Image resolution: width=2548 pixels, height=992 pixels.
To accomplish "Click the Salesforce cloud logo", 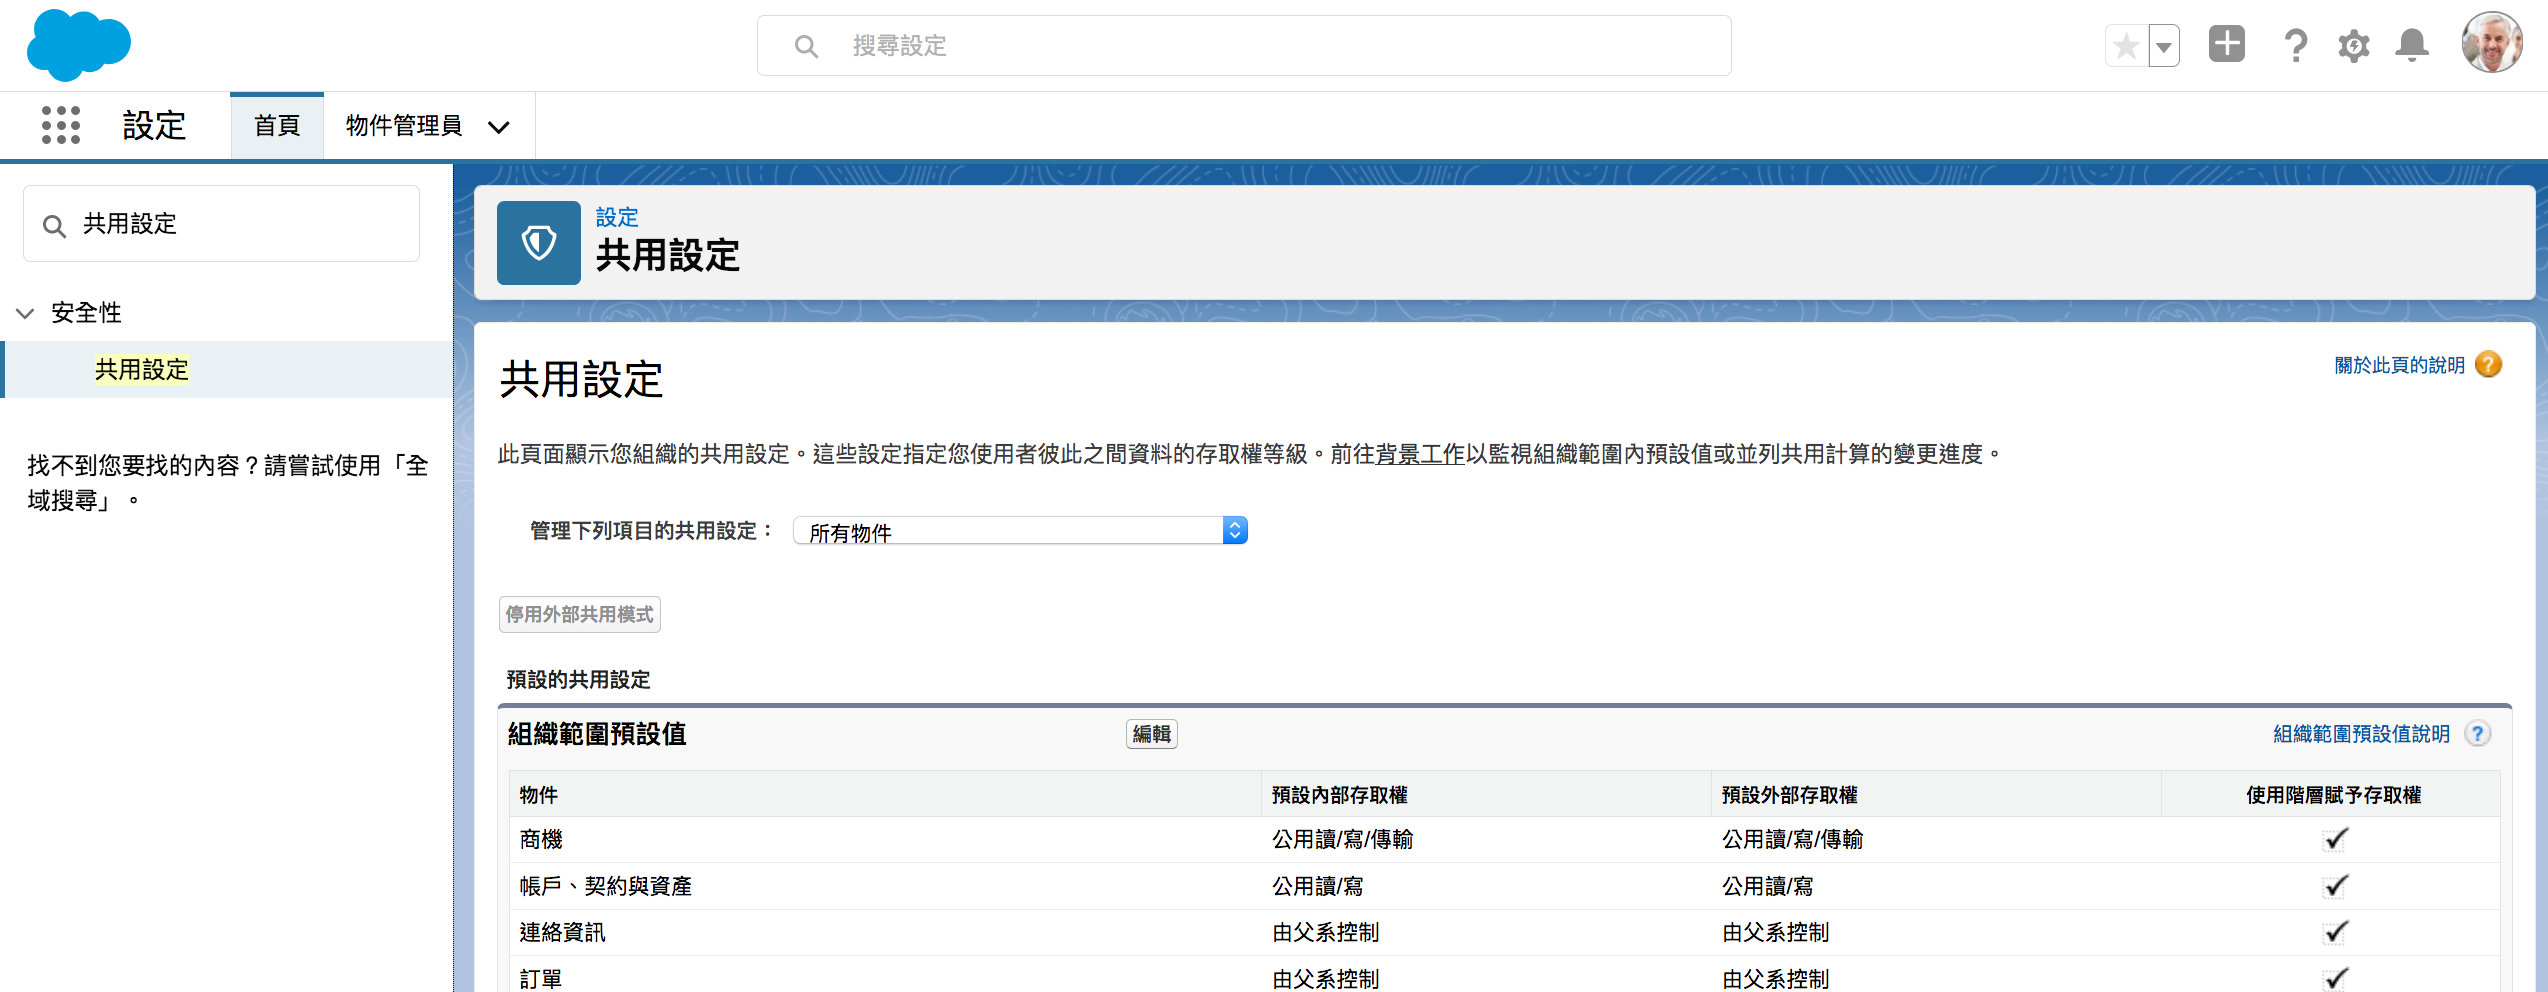I will (x=78, y=44).
